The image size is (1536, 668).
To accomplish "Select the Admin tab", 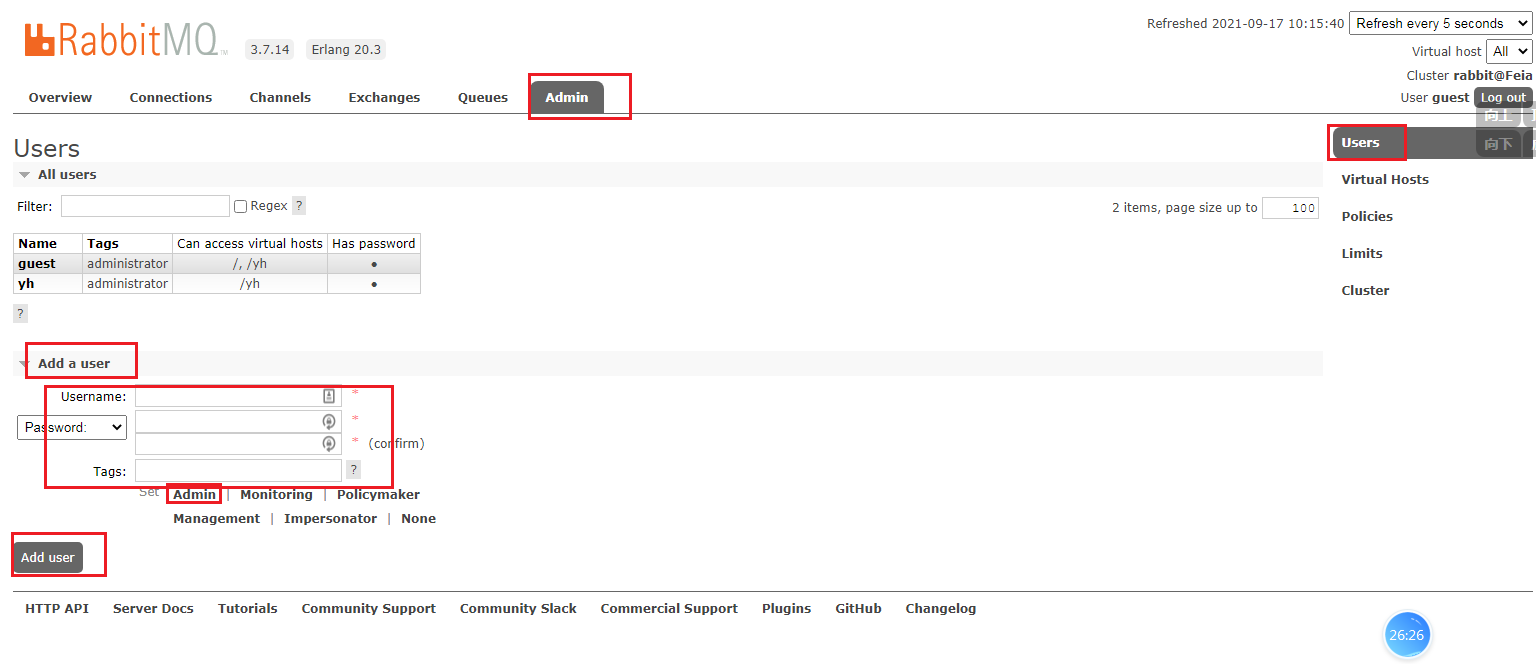I will [567, 97].
